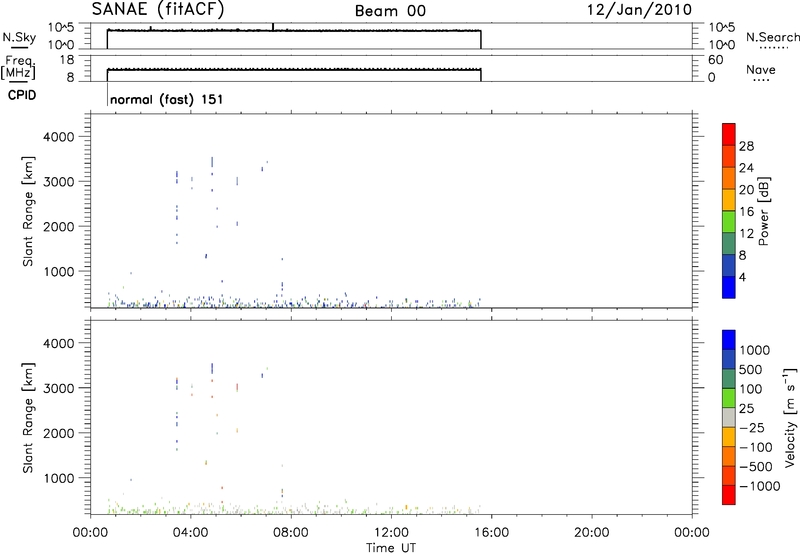Select the CPID row label
The width and height of the screenshot is (800, 554).
click(x=22, y=95)
